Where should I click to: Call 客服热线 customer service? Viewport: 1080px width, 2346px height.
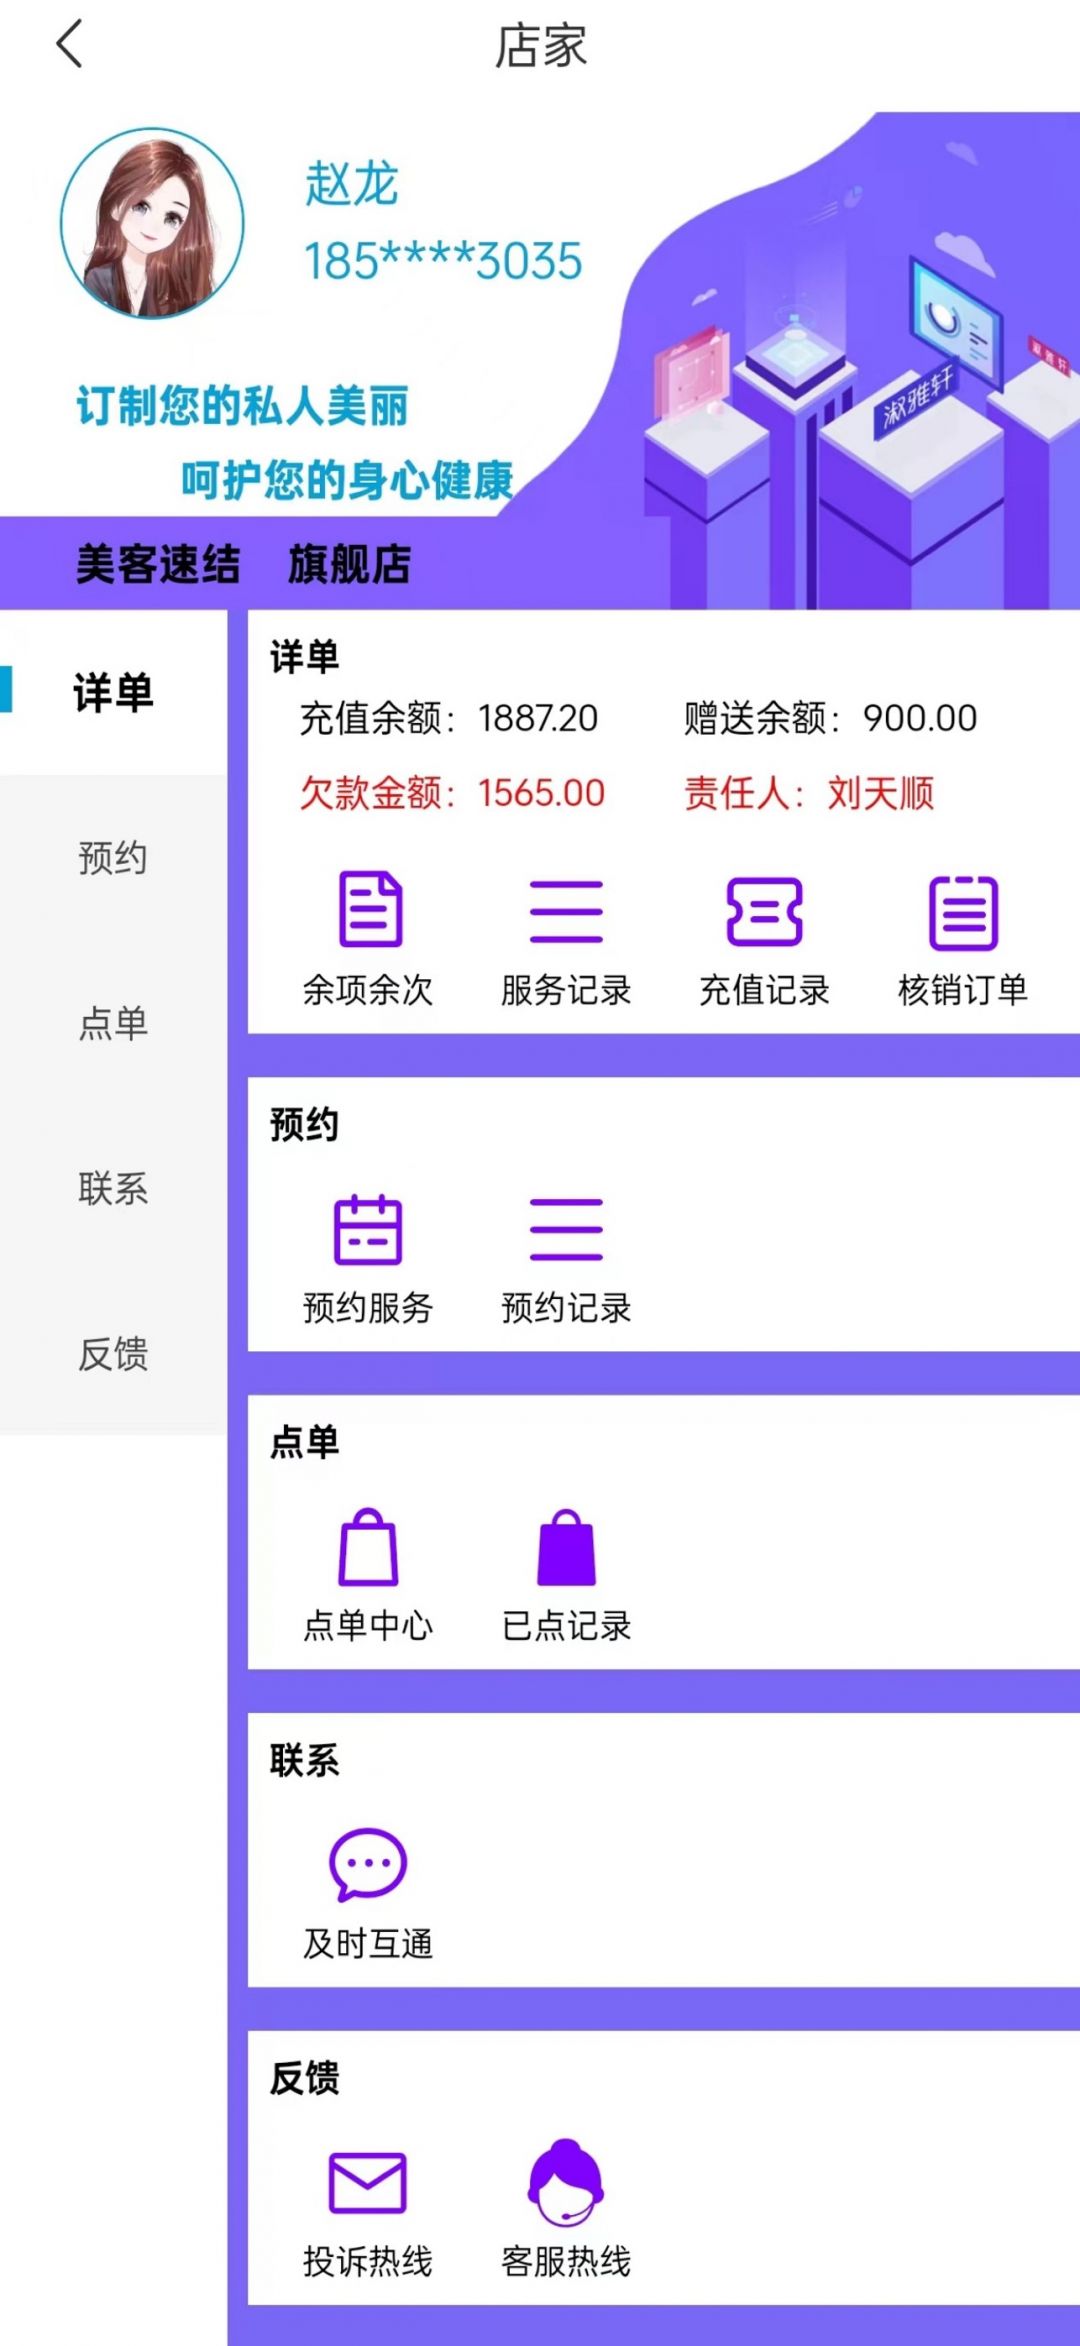pos(566,2182)
